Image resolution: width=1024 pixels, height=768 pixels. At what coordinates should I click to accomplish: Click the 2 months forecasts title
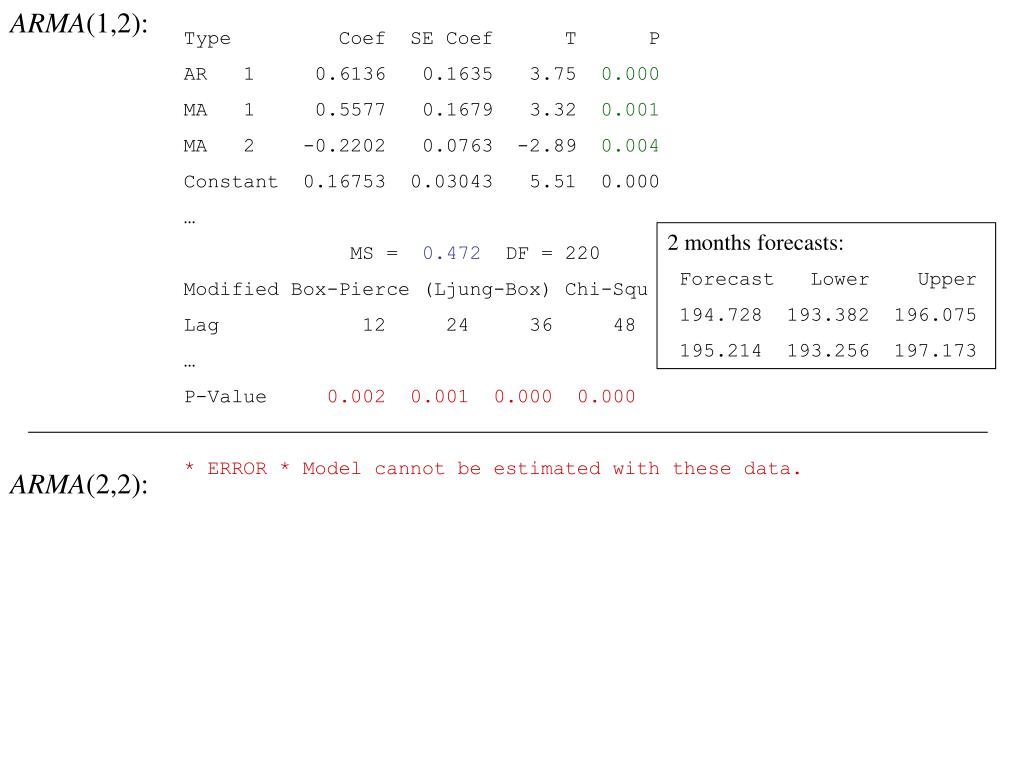[756, 243]
